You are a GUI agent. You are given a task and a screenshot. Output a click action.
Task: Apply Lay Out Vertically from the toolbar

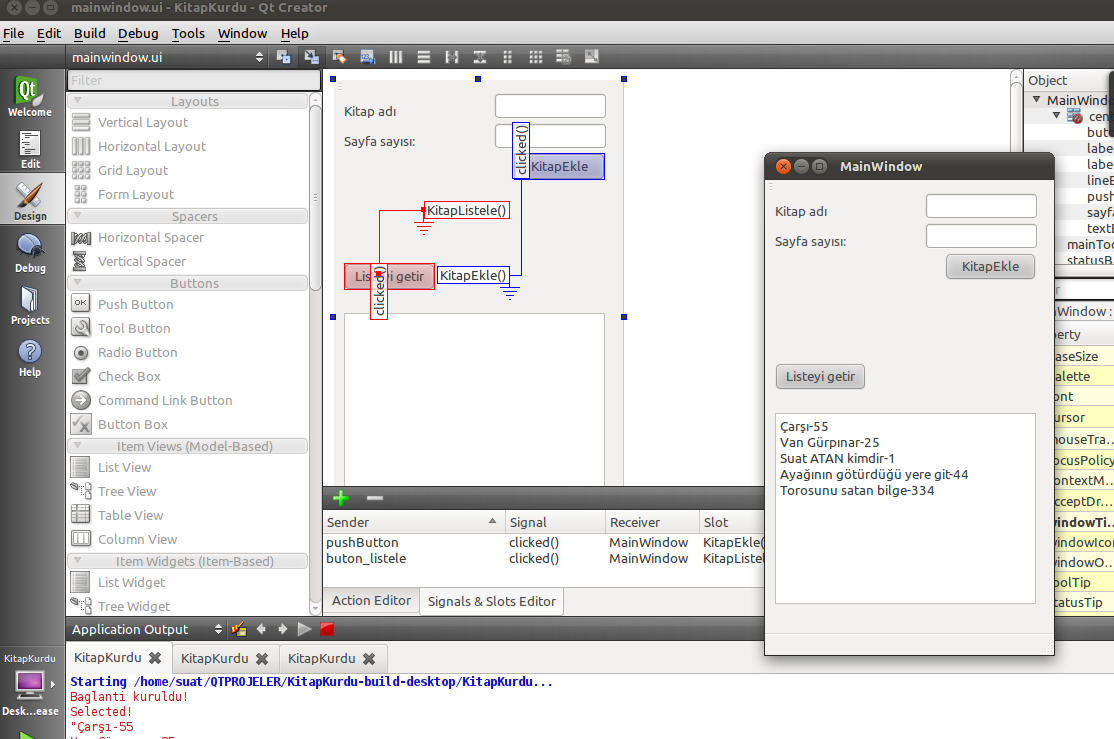(424, 57)
